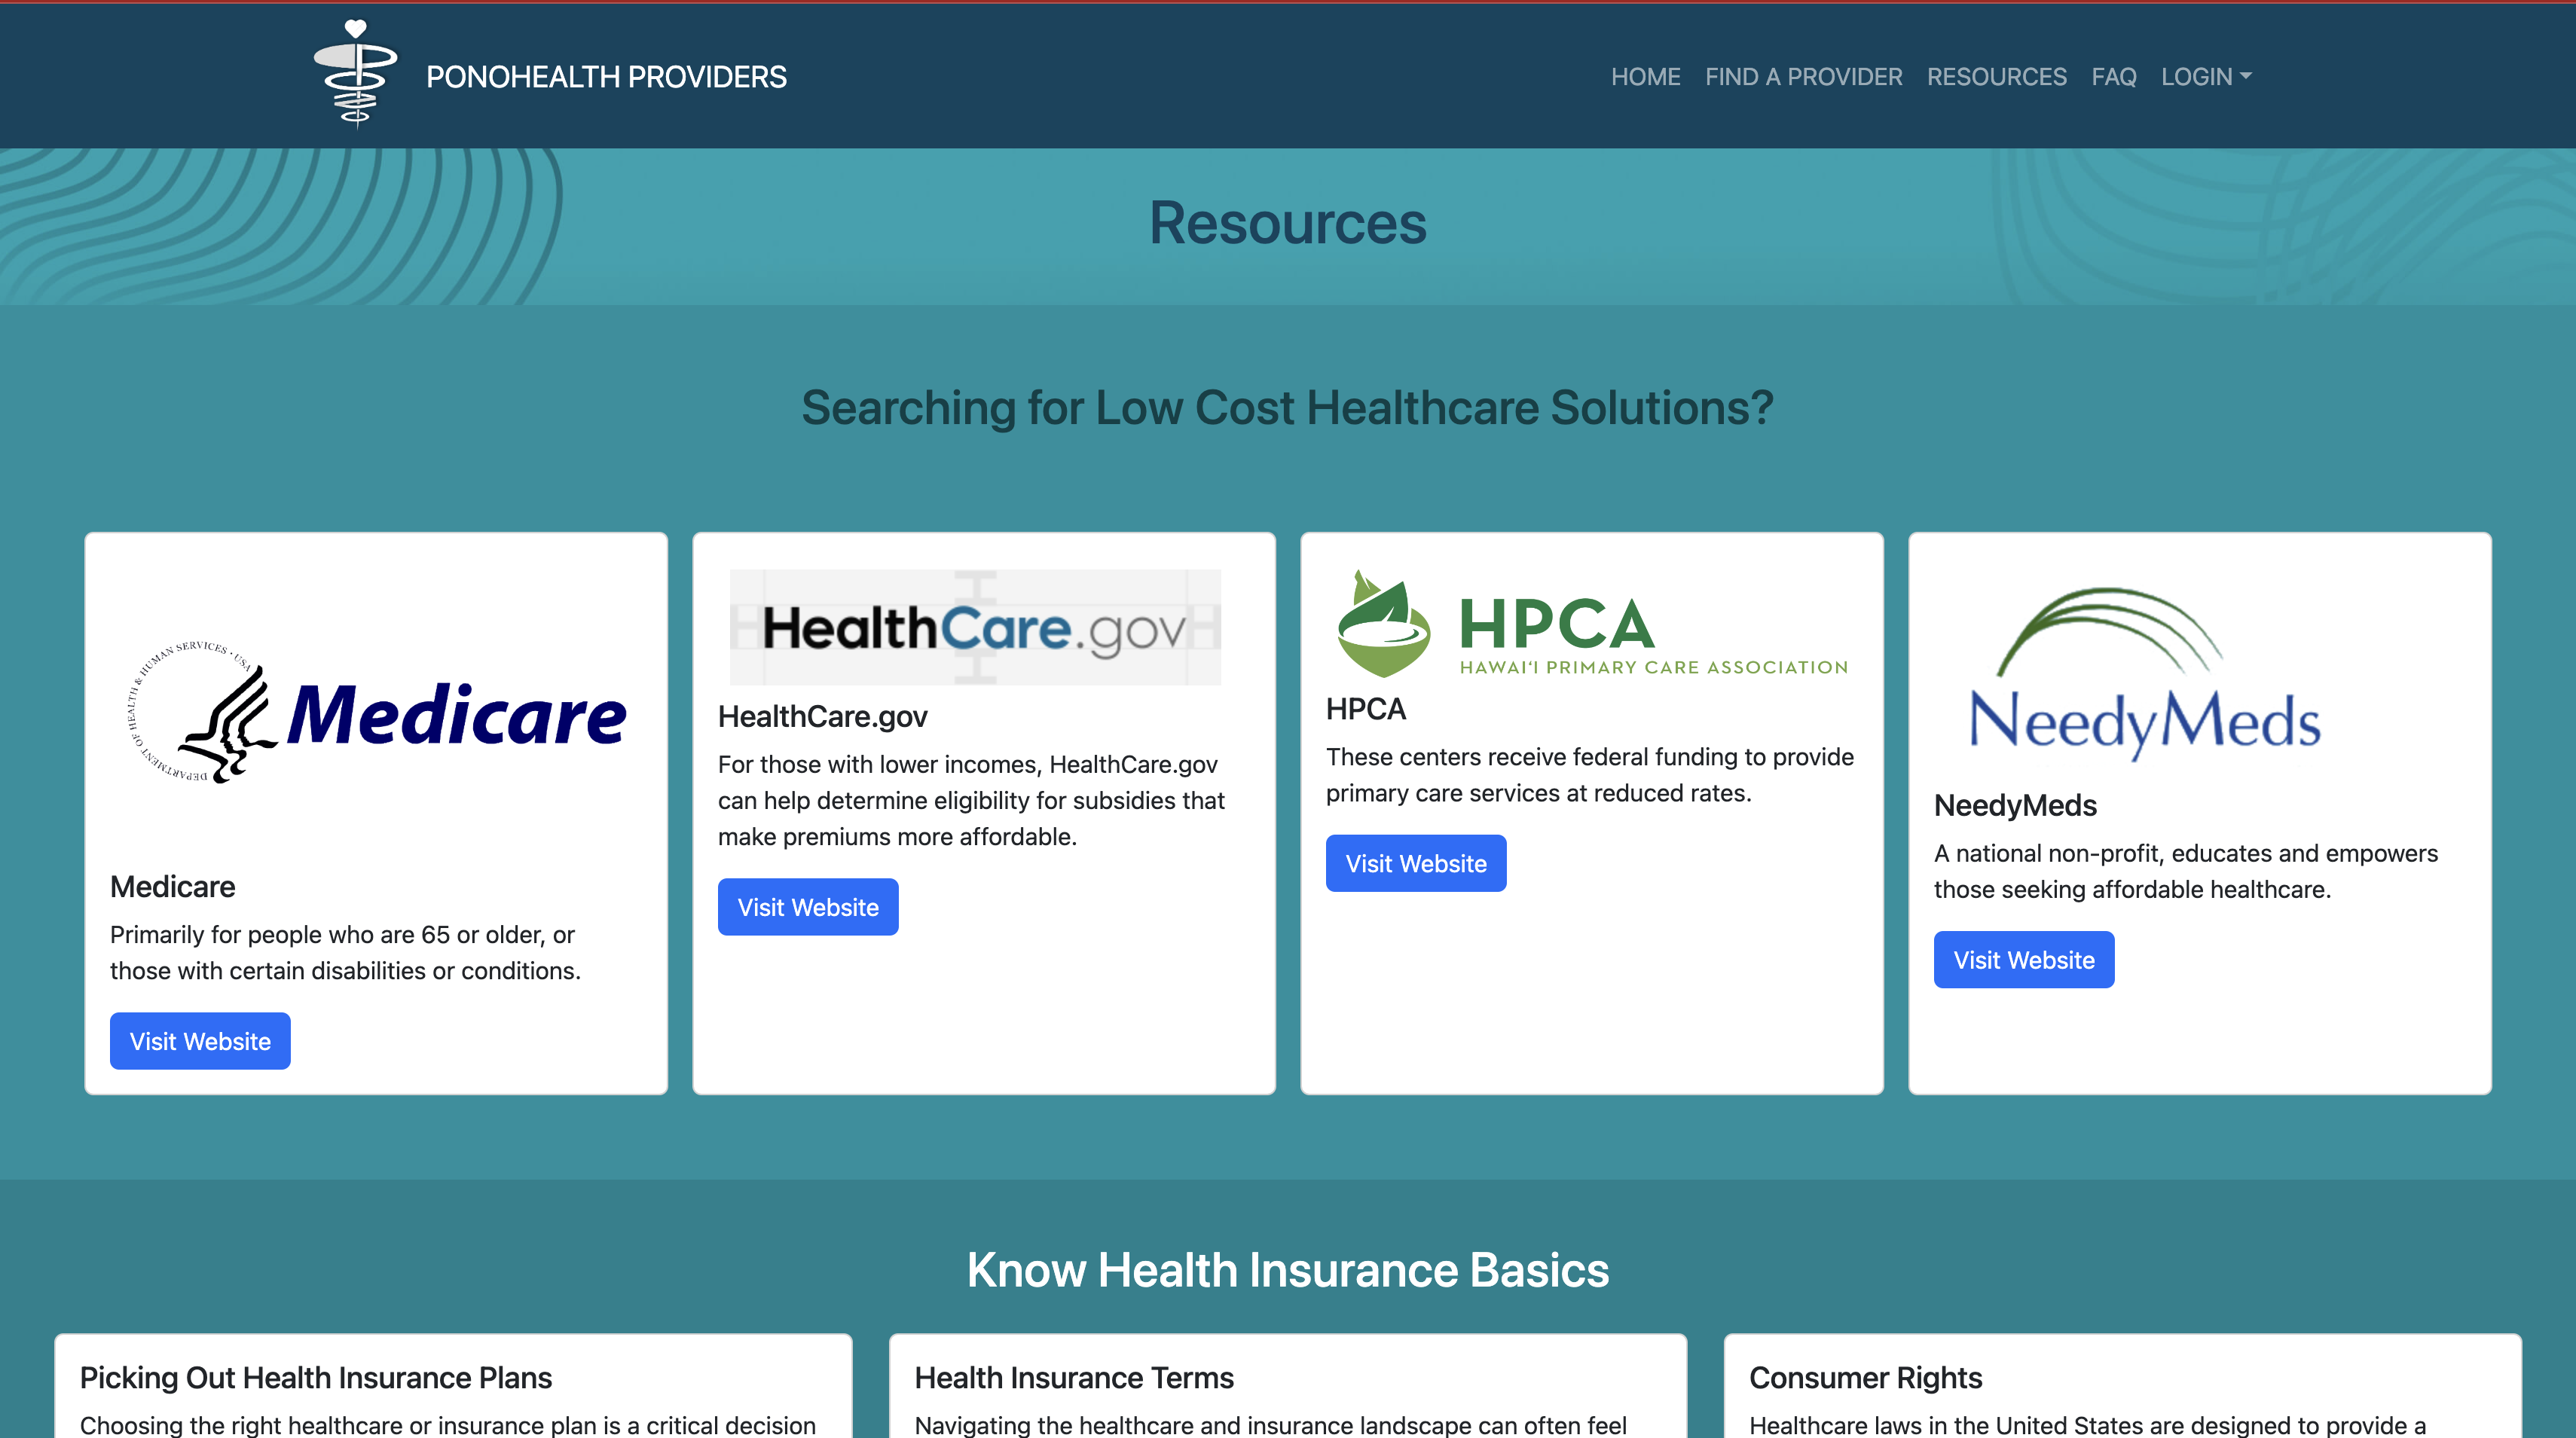Click the HPCA logo image

1592,623
